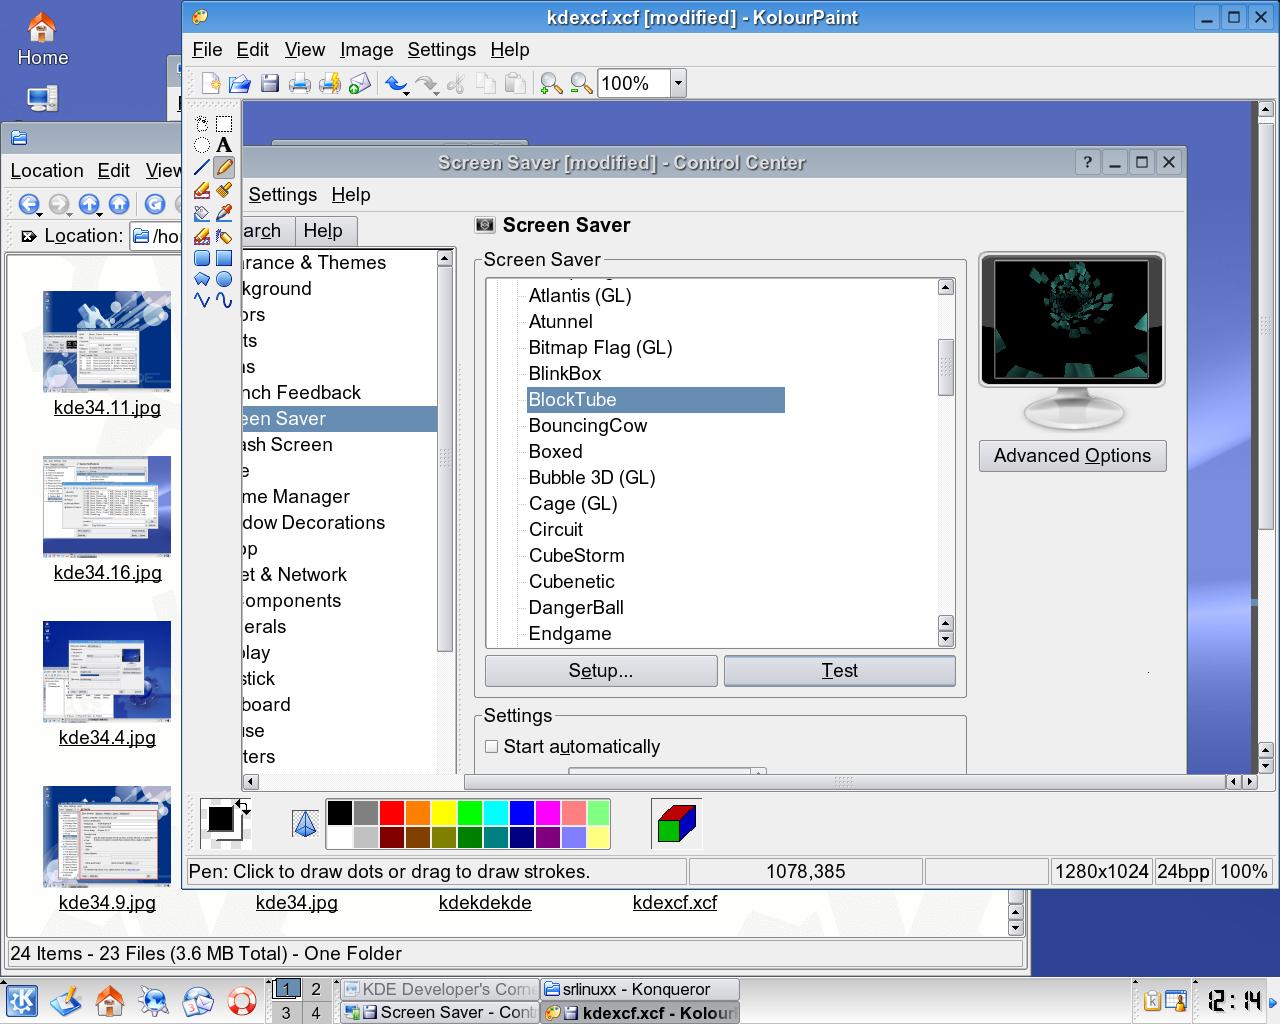Screen dimensions: 1280x1024
Task: Open the zoom level dropdown arrow
Action: pyautogui.click(x=678, y=83)
